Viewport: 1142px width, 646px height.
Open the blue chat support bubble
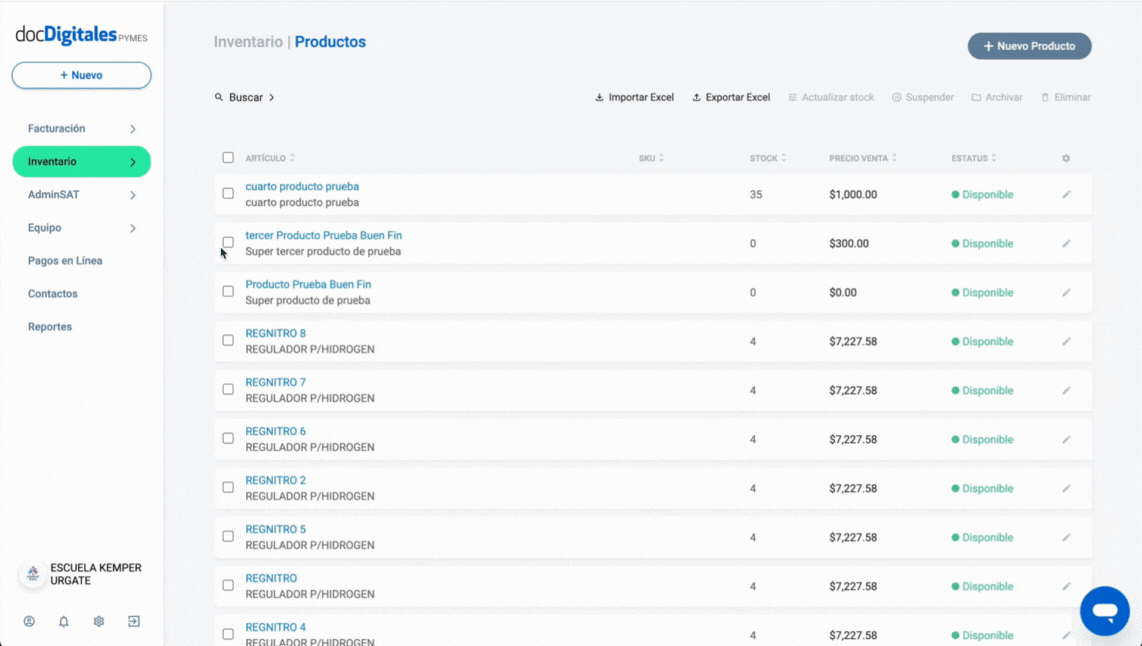tap(1104, 611)
